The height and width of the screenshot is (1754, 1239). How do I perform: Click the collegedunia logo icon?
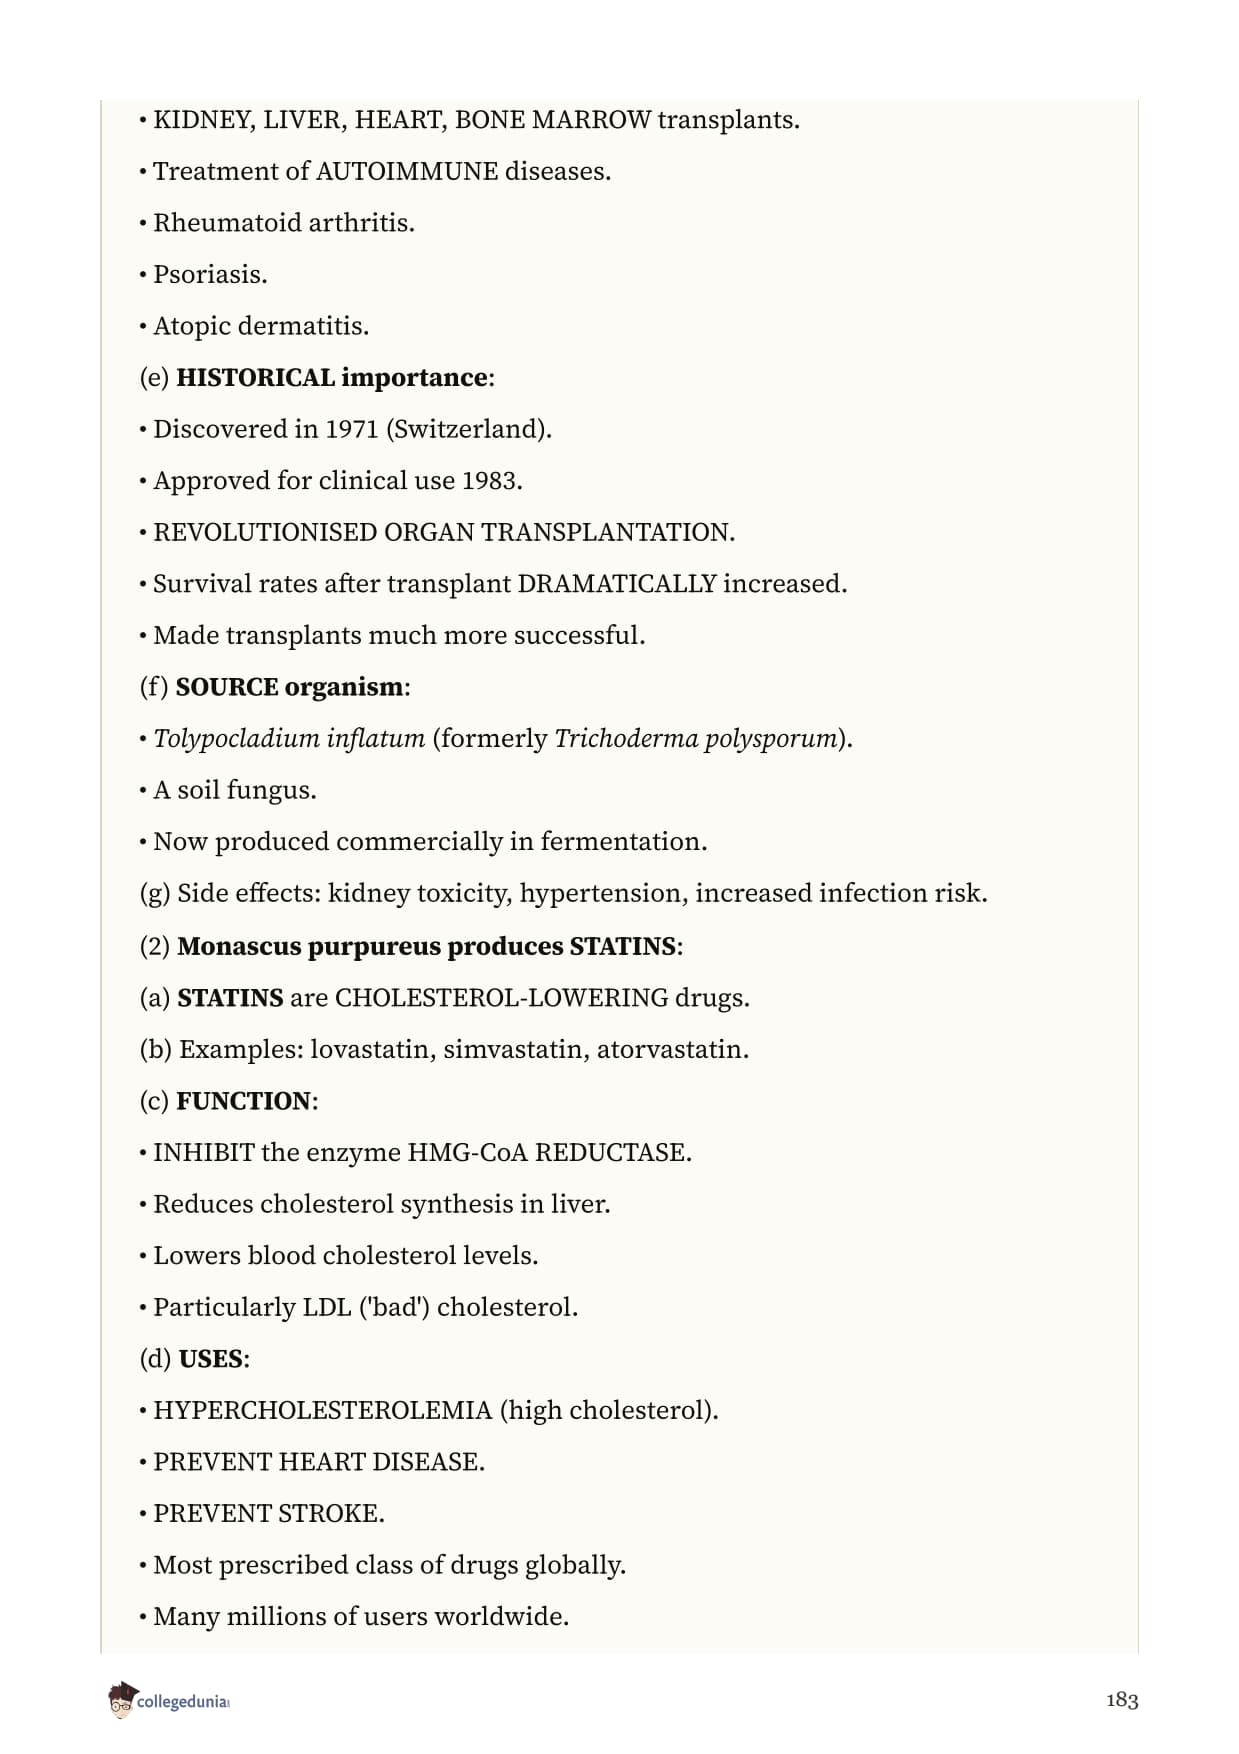click(x=121, y=1699)
